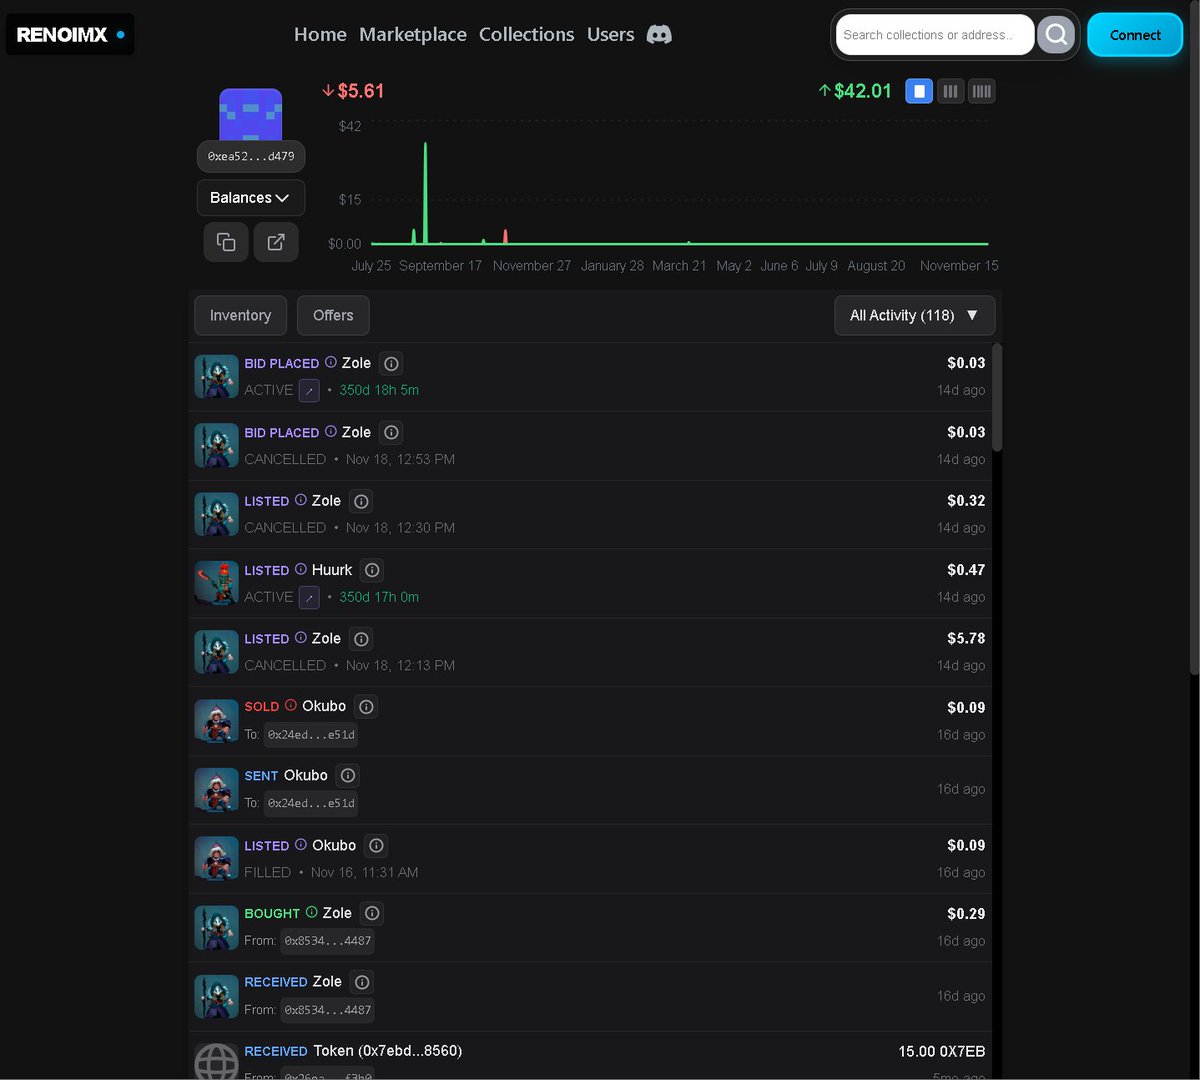Click the Connect wallet button

click(1135, 35)
